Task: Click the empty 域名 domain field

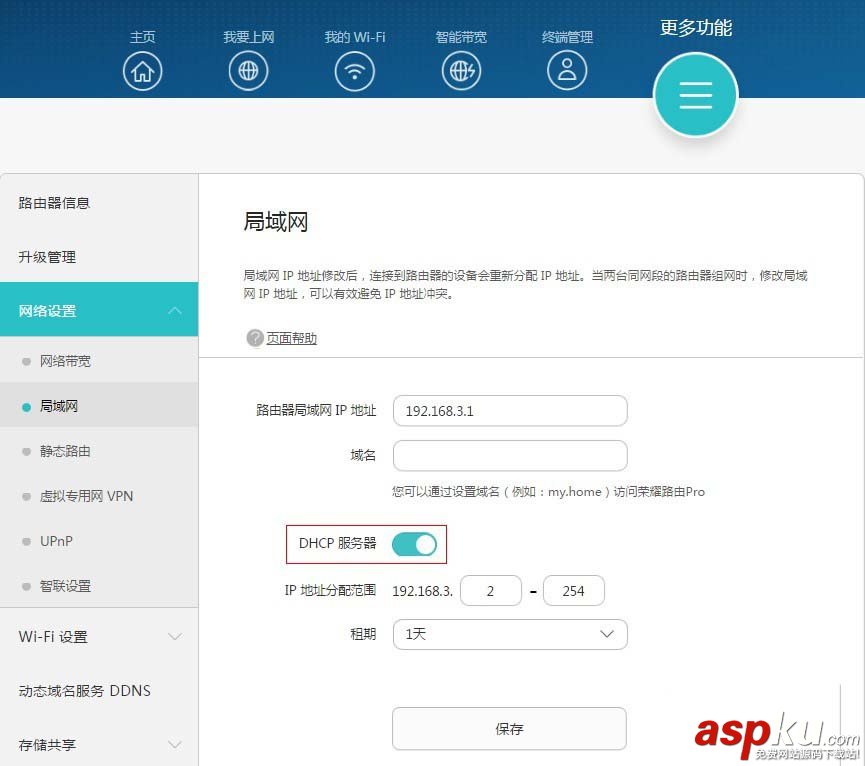Action: click(x=510, y=455)
